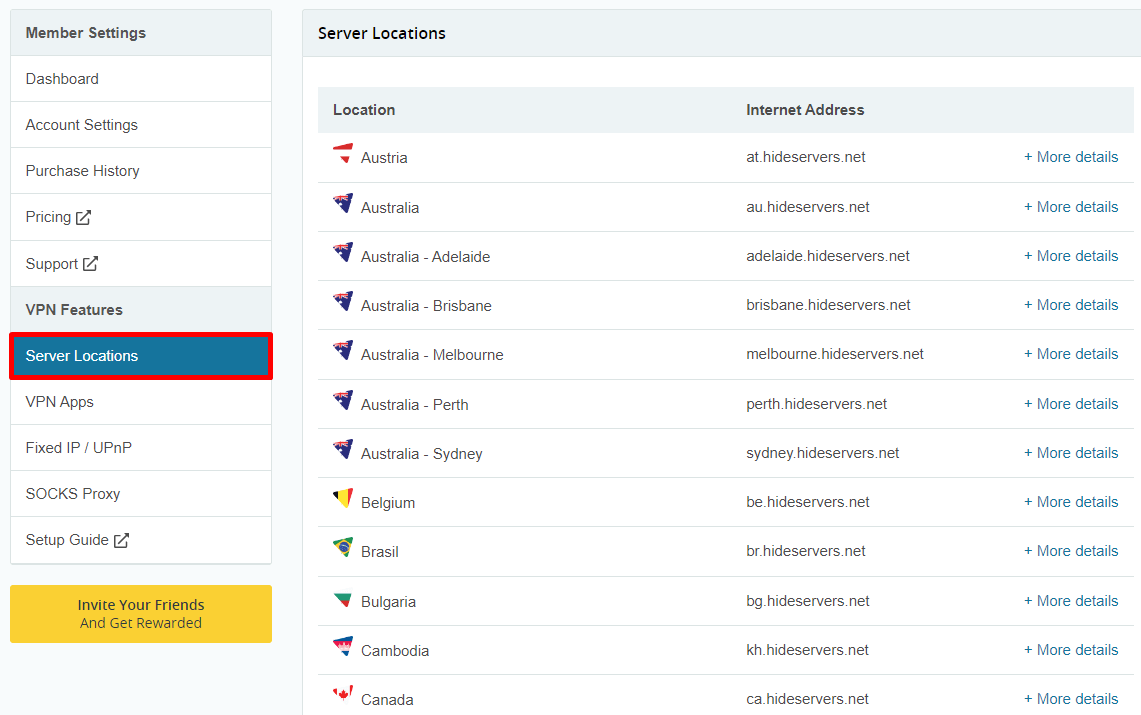Click the Belgium flag icon
1141x715 pixels.
pyautogui.click(x=343, y=498)
